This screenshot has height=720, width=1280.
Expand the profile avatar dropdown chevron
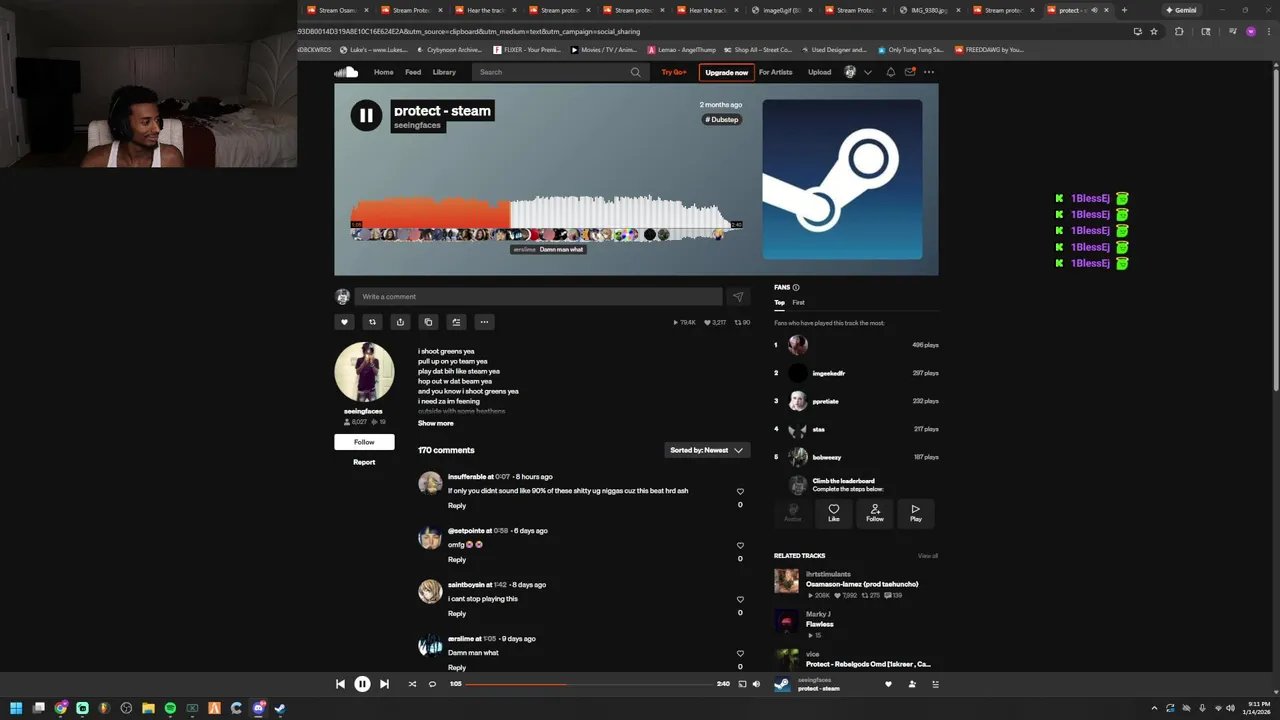(x=867, y=72)
